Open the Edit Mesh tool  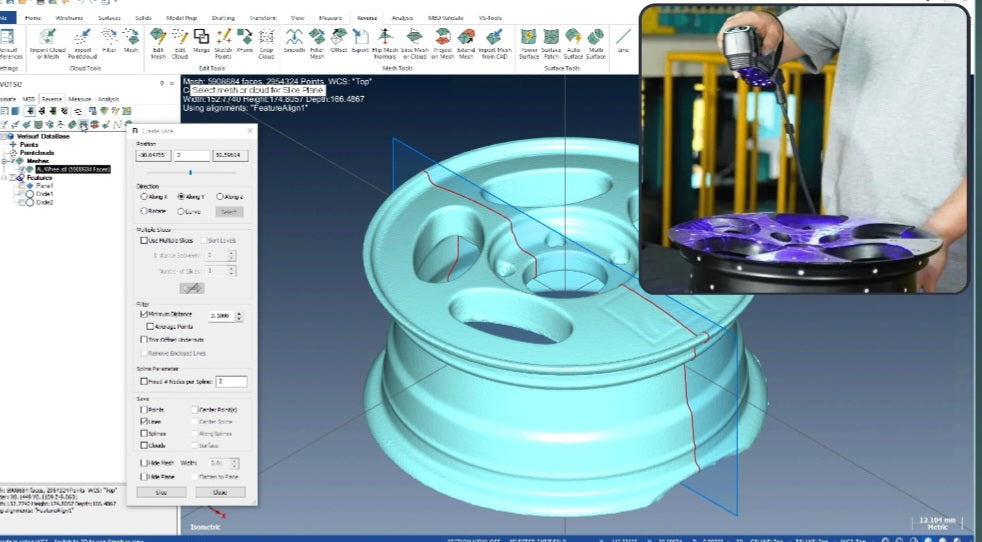(158, 44)
